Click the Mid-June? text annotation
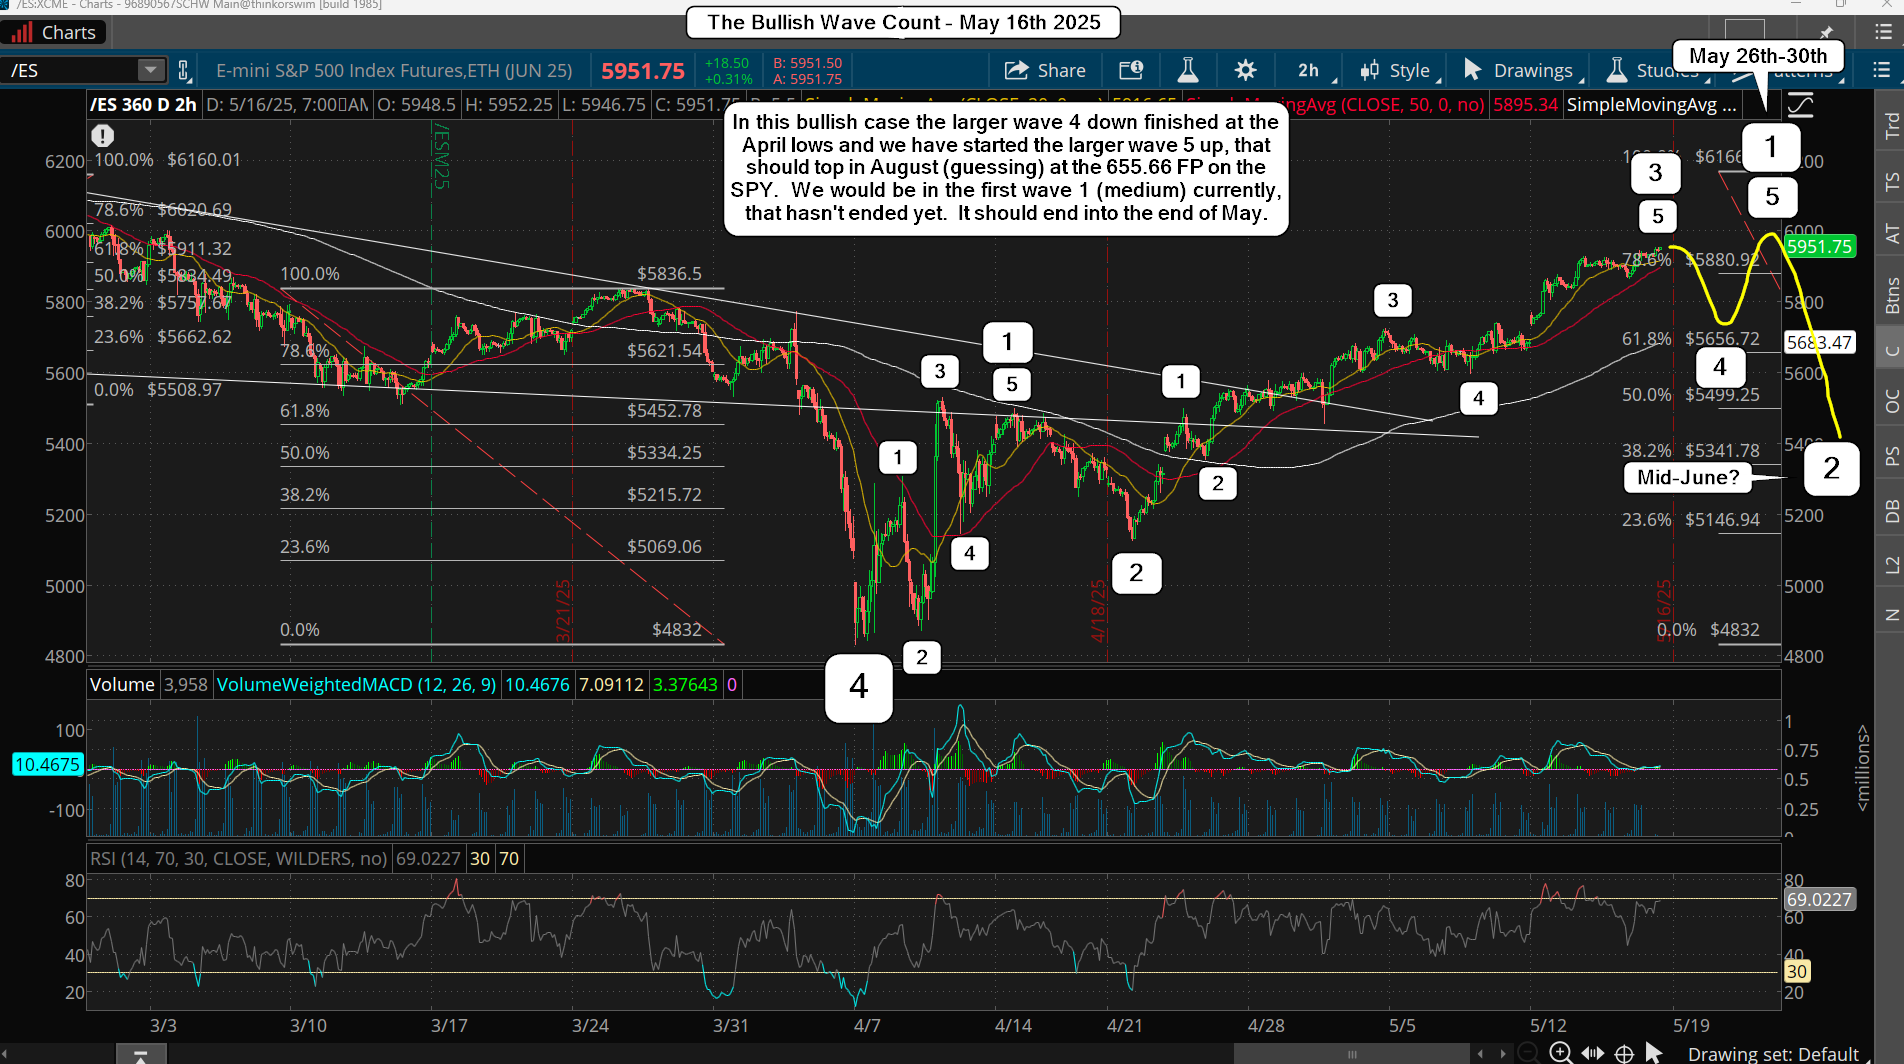The image size is (1904, 1064). click(1688, 477)
